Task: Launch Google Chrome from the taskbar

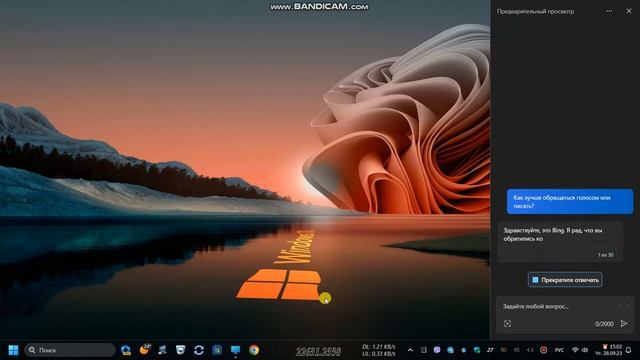Action: click(254, 350)
